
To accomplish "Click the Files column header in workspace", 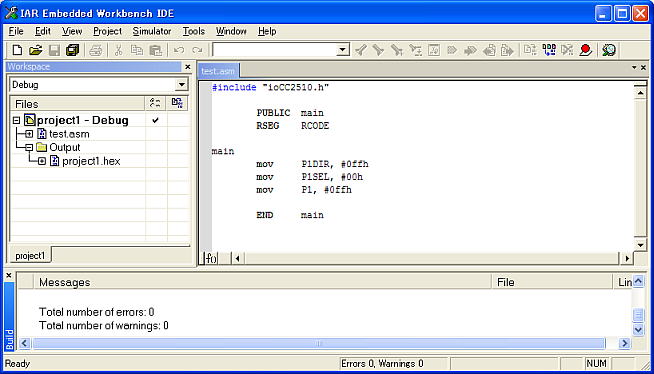I will point(77,103).
